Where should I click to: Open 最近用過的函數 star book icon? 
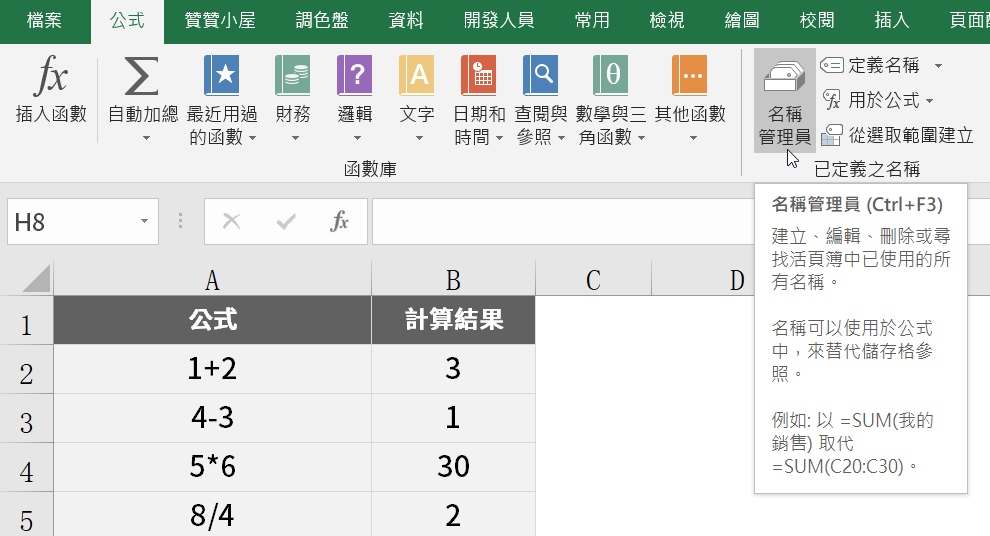221,75
